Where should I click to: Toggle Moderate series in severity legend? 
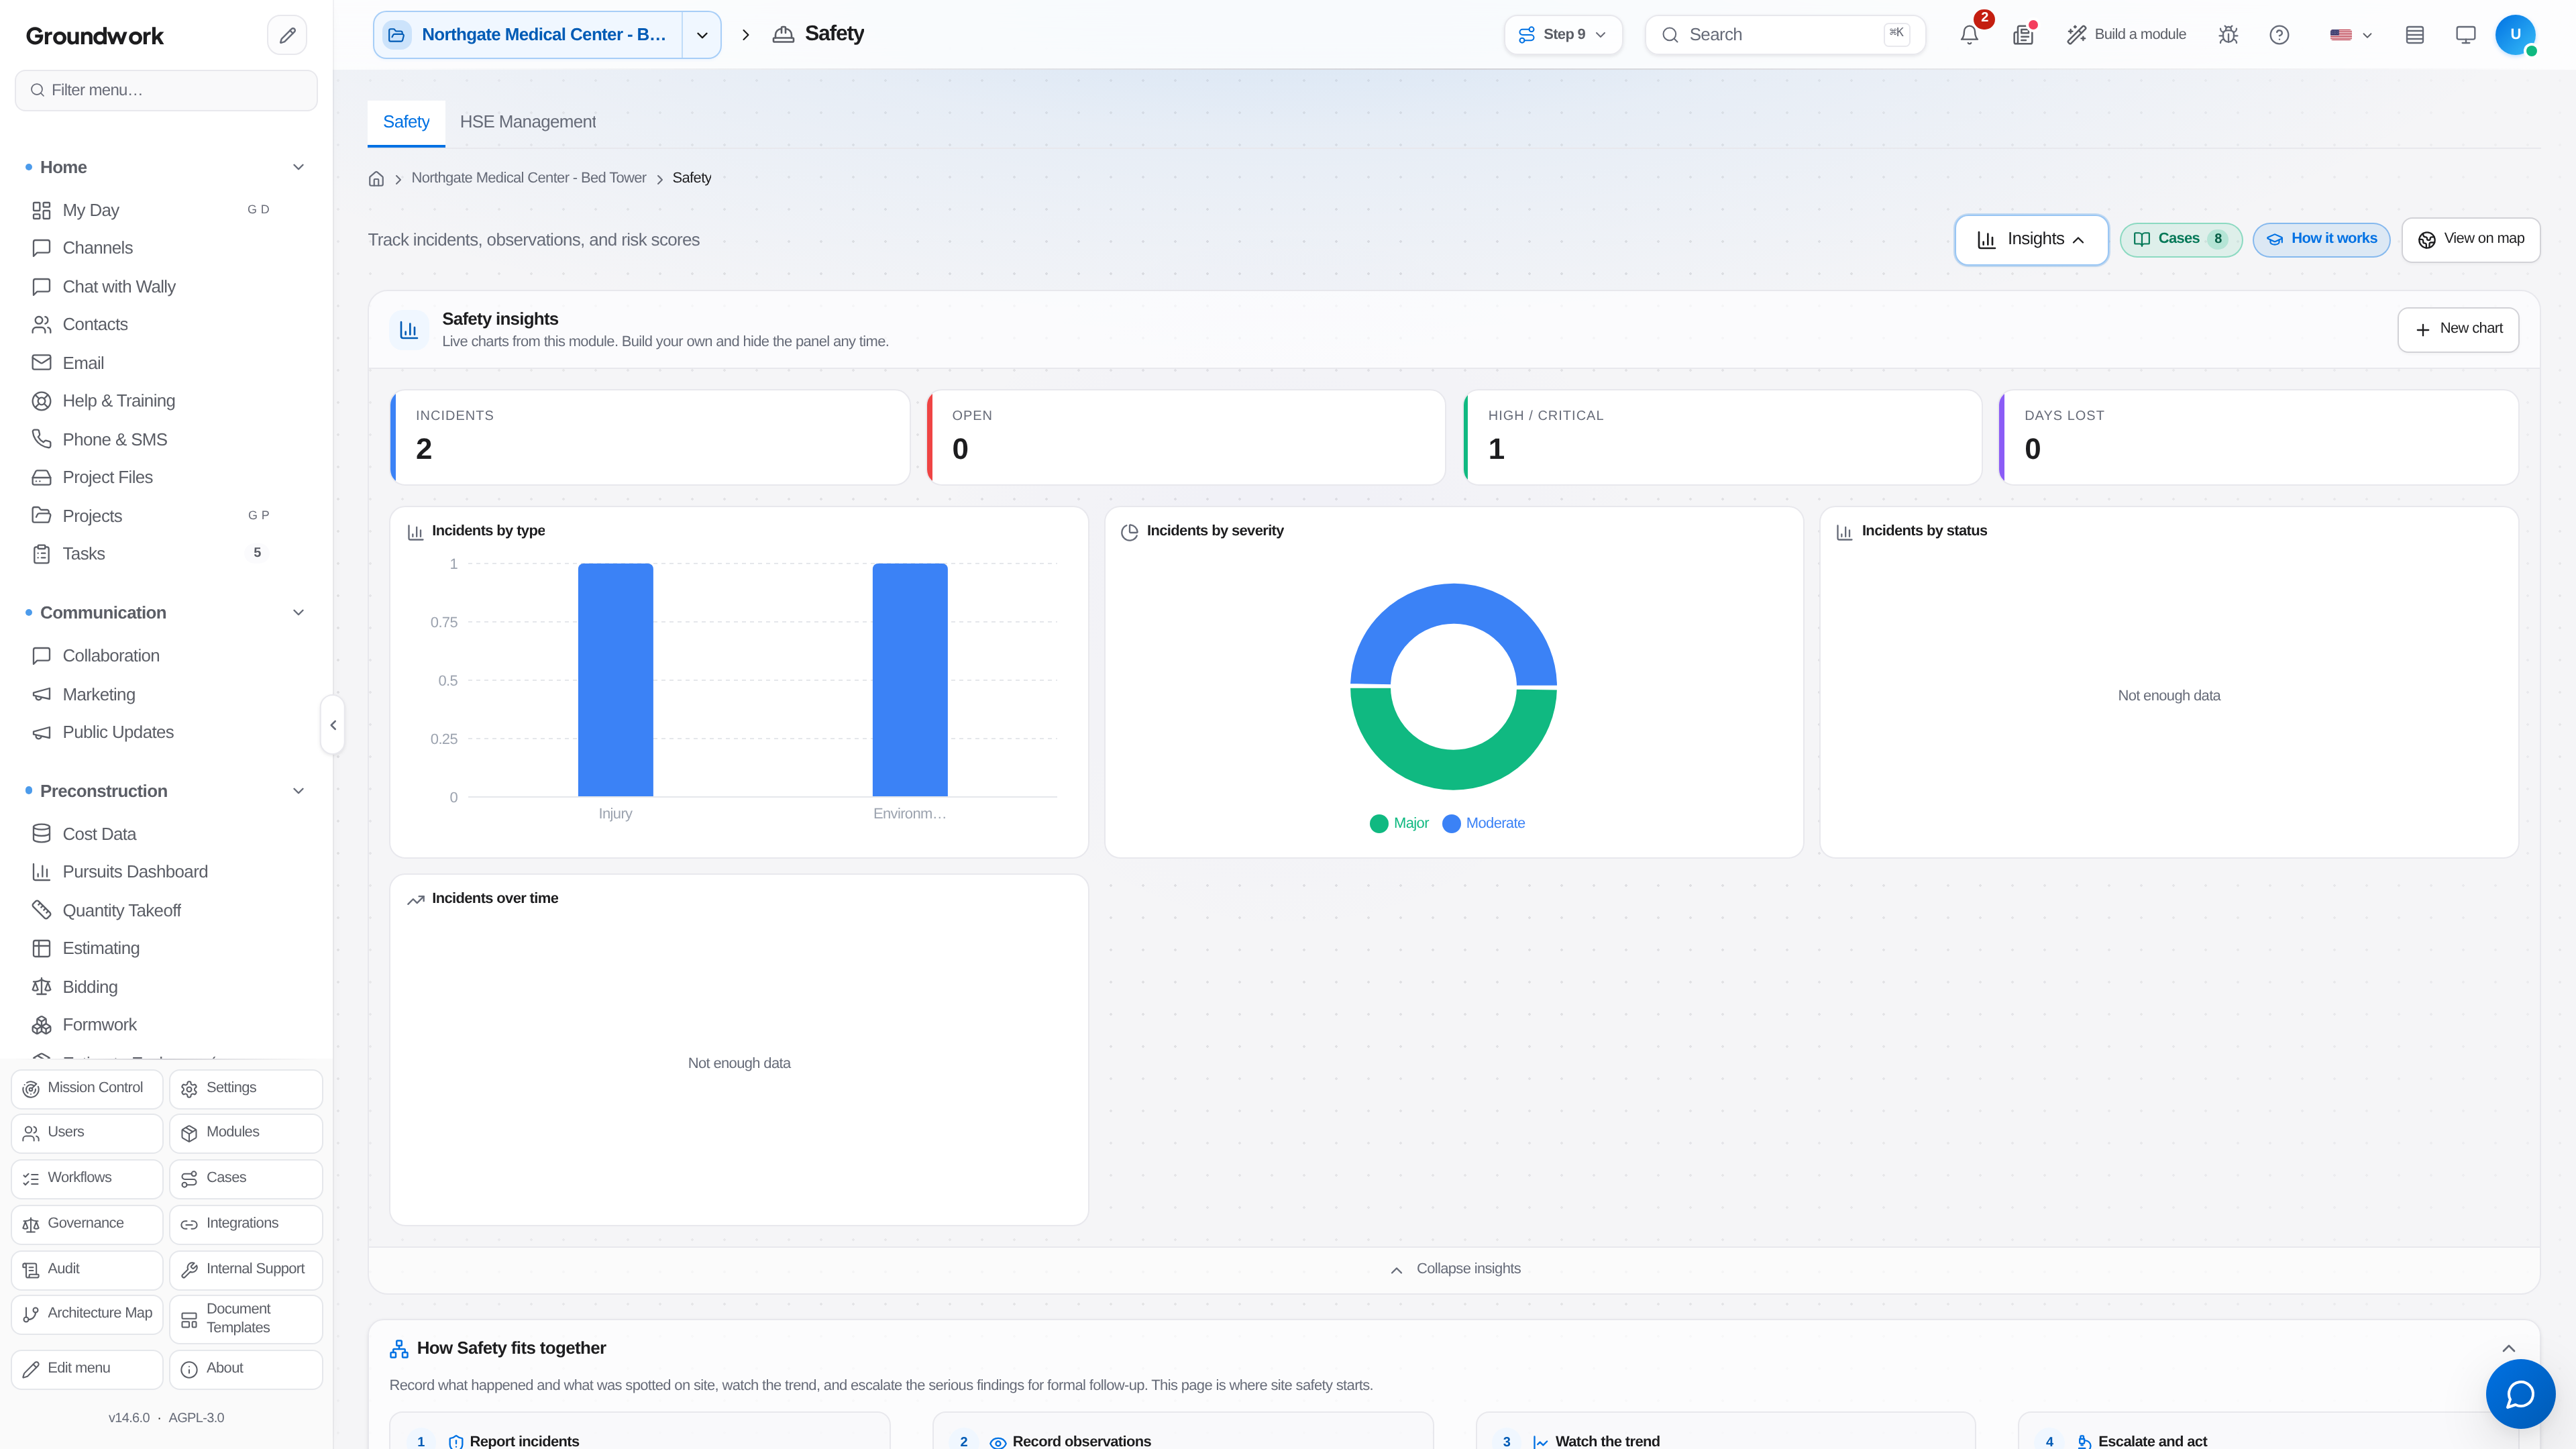click(x=1484, y=823)
